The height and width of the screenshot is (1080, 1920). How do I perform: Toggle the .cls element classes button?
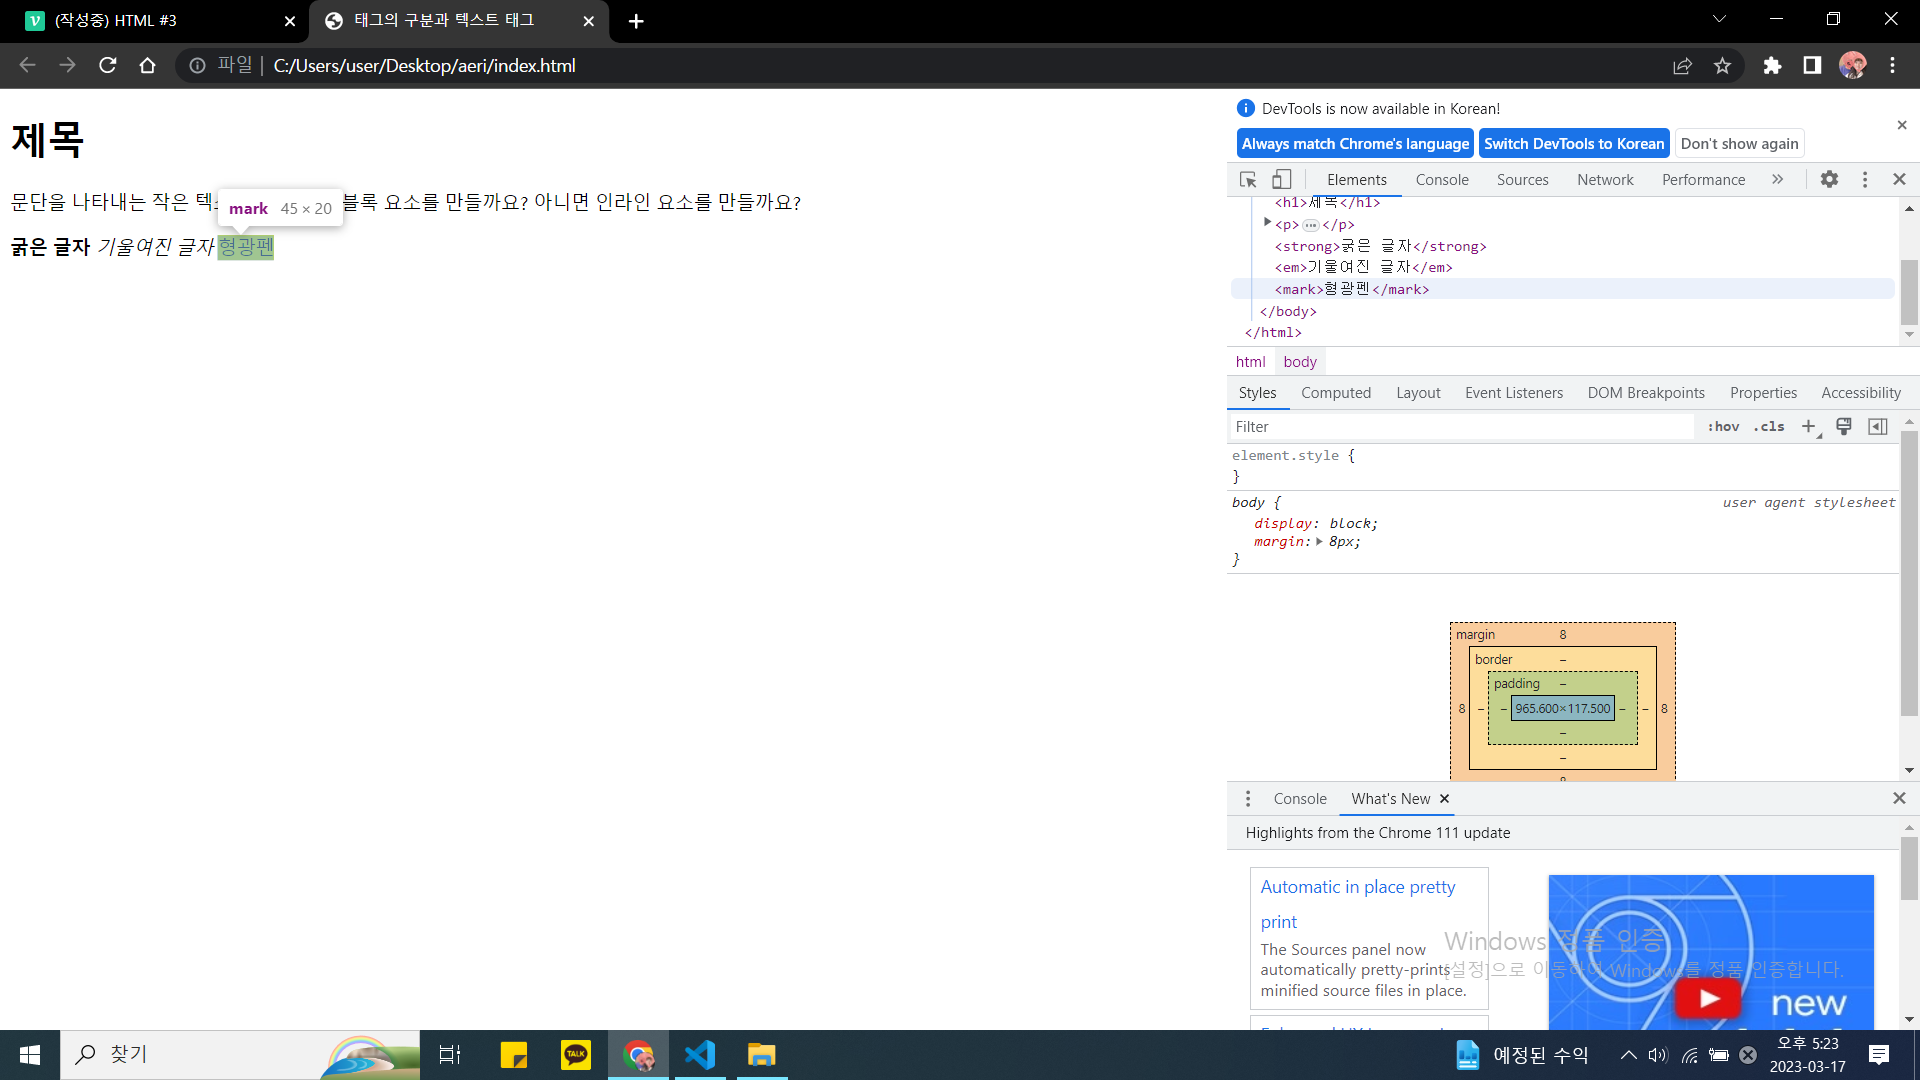pos(1769,427)
